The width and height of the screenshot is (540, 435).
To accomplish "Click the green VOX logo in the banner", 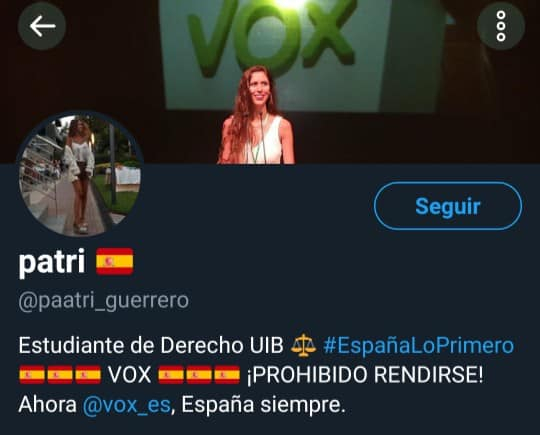I will tap(272, 34).
